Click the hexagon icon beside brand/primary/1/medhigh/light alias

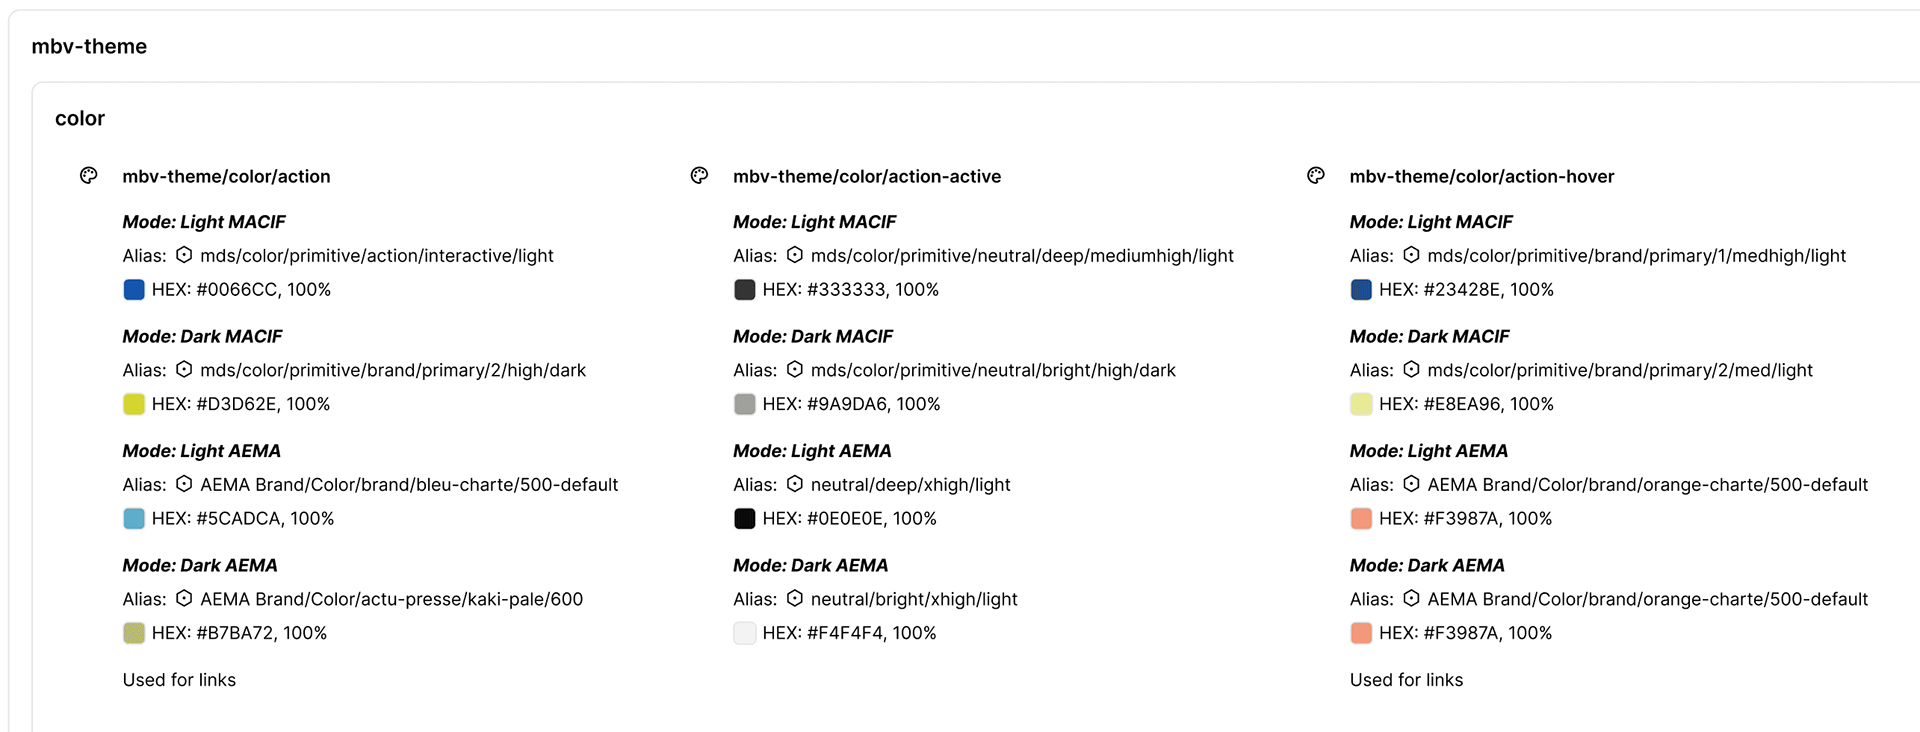pyautogui.click(x=1411, y=255)
